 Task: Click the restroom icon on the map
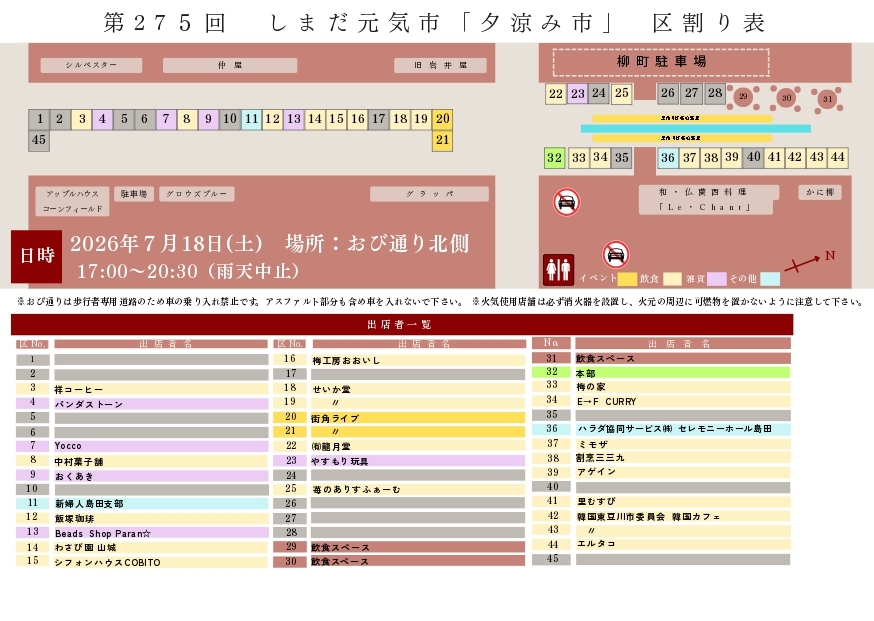(x=558, y=270)
